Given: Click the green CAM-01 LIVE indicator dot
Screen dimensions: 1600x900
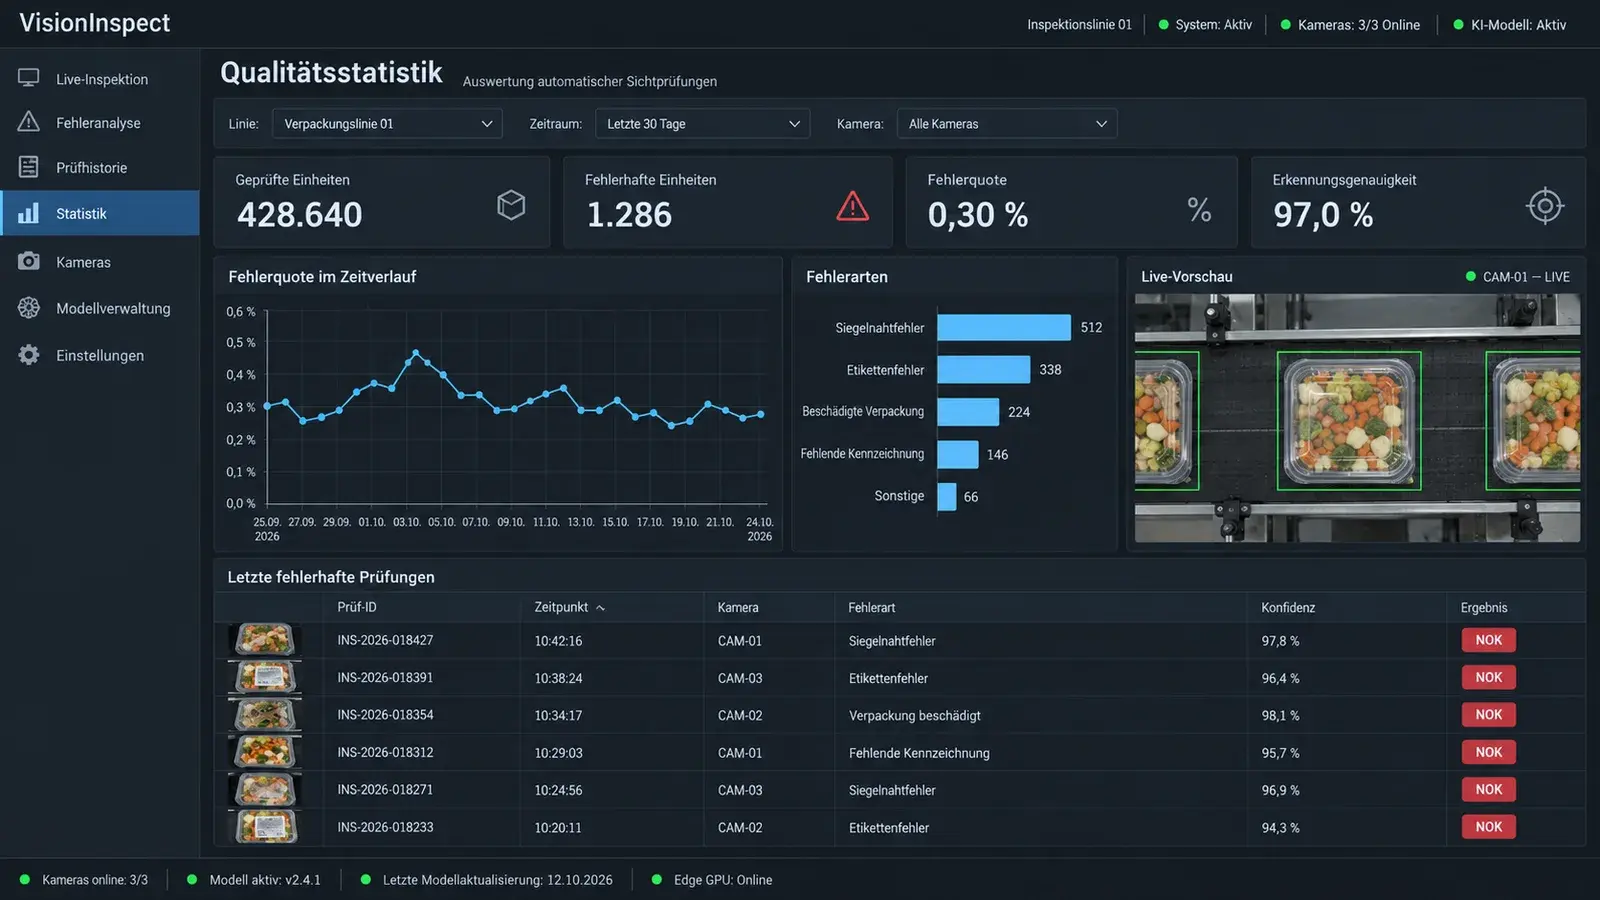Looking at the screenshot, I should coord(1470,277).
